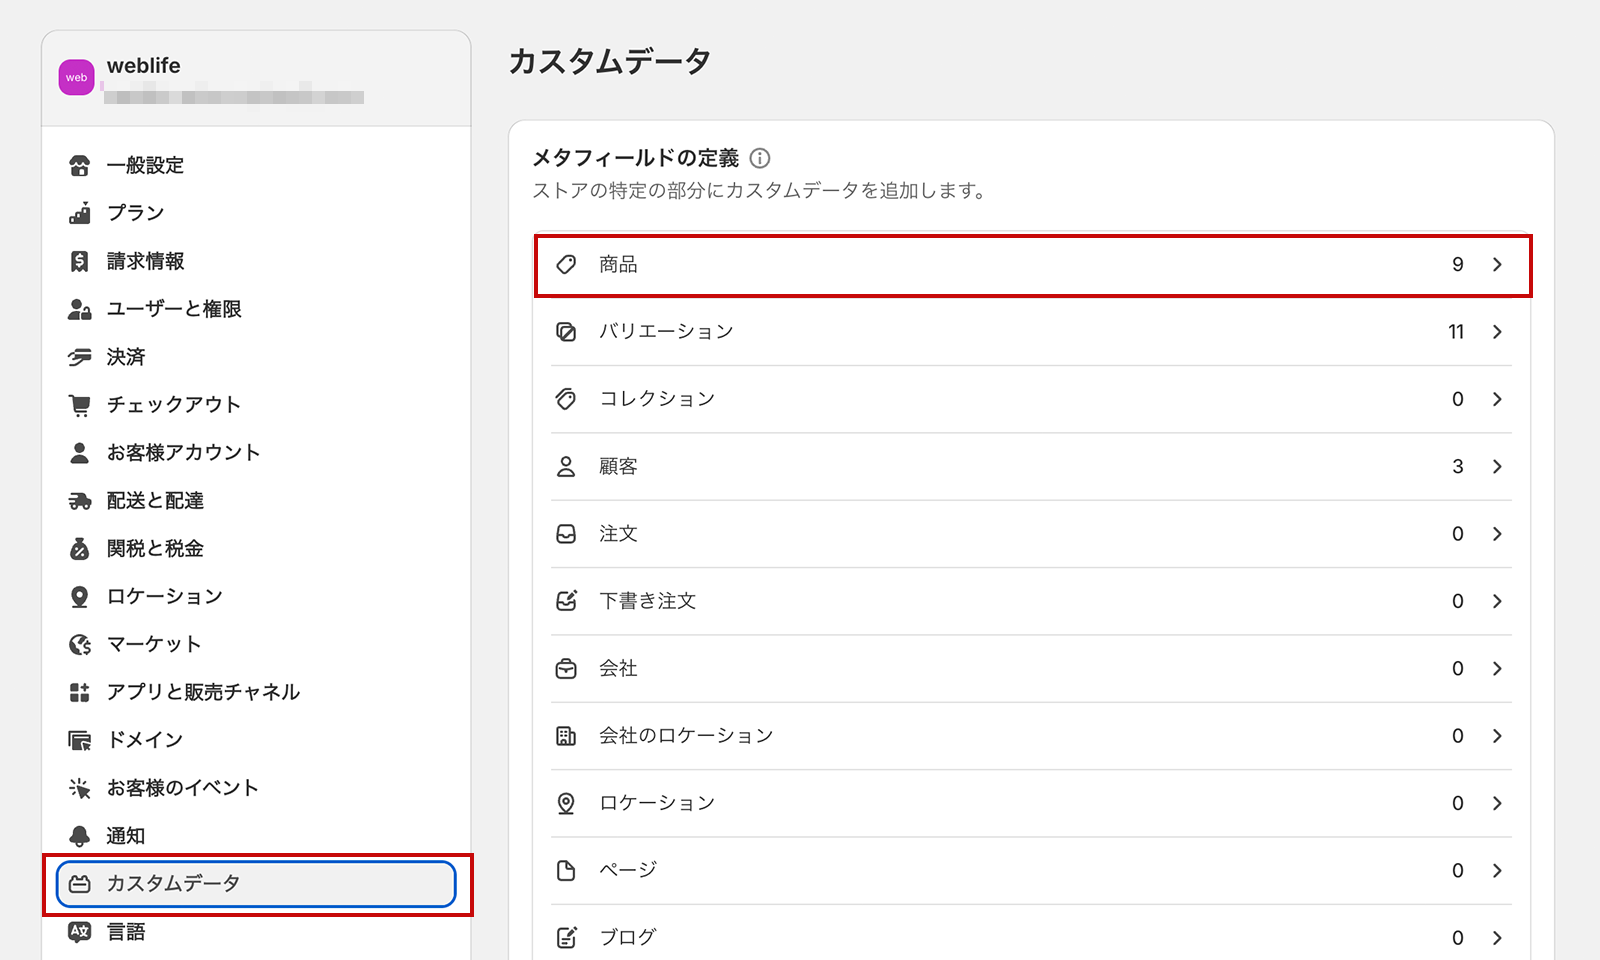The width and height of the screenshot is (1600, 960).
Task: Click the アプリと販売チャネル grid icon
Action: pos(80,692)
